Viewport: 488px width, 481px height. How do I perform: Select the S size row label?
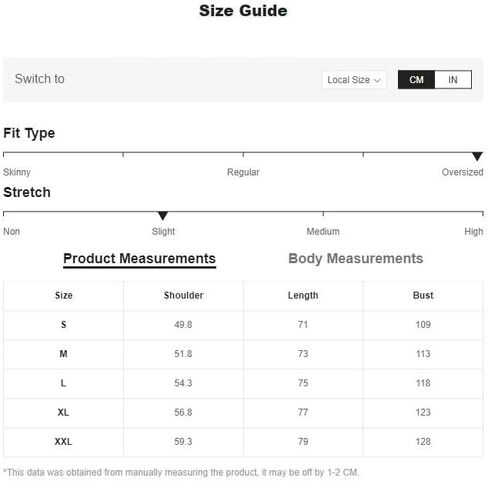point(64,325)
